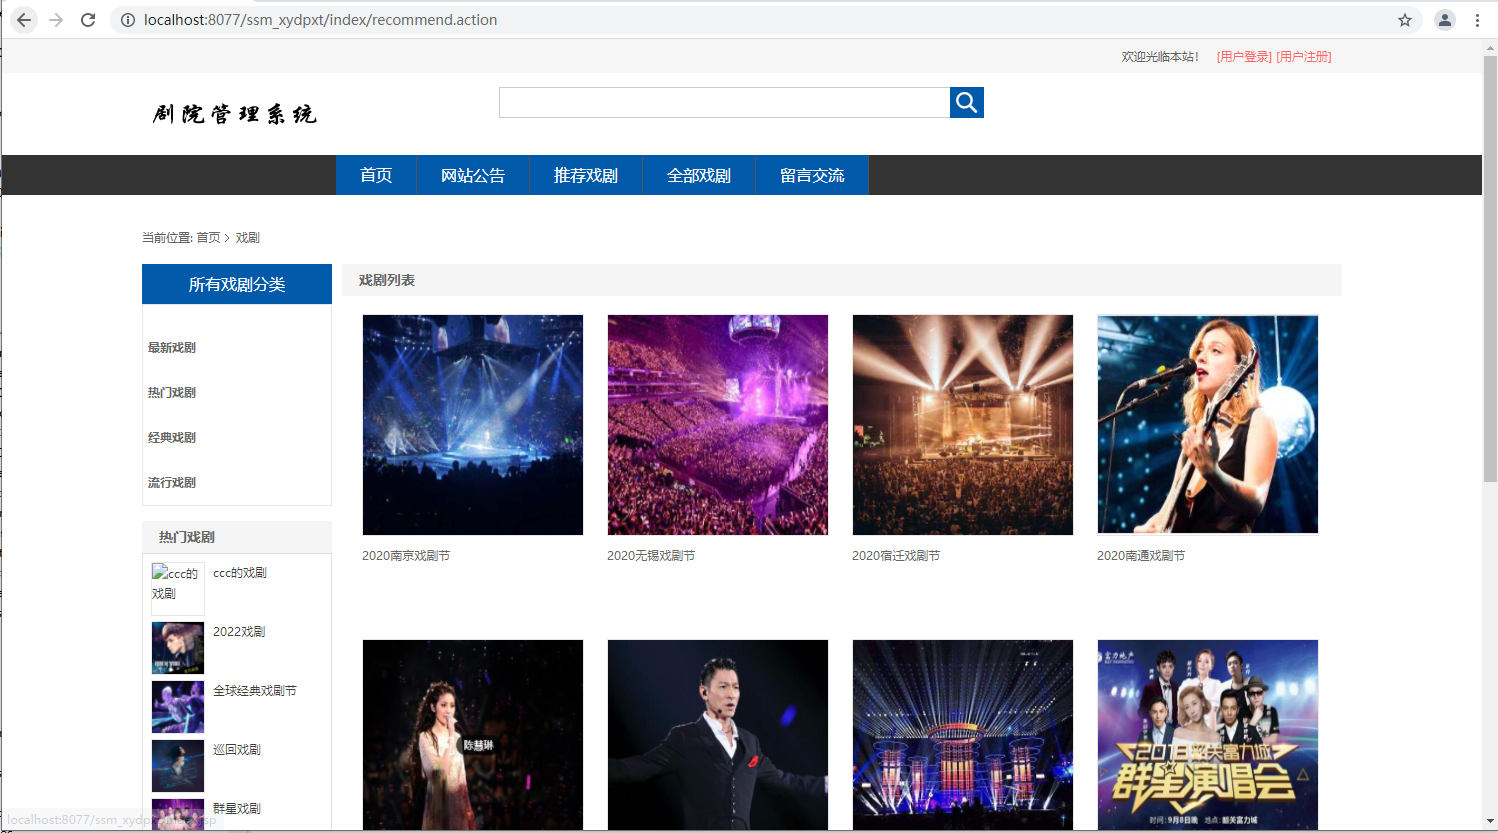Open the man in black suit thumbnail
The image size is (1498, 833).
pyautogui.click(x=718, y=735)
